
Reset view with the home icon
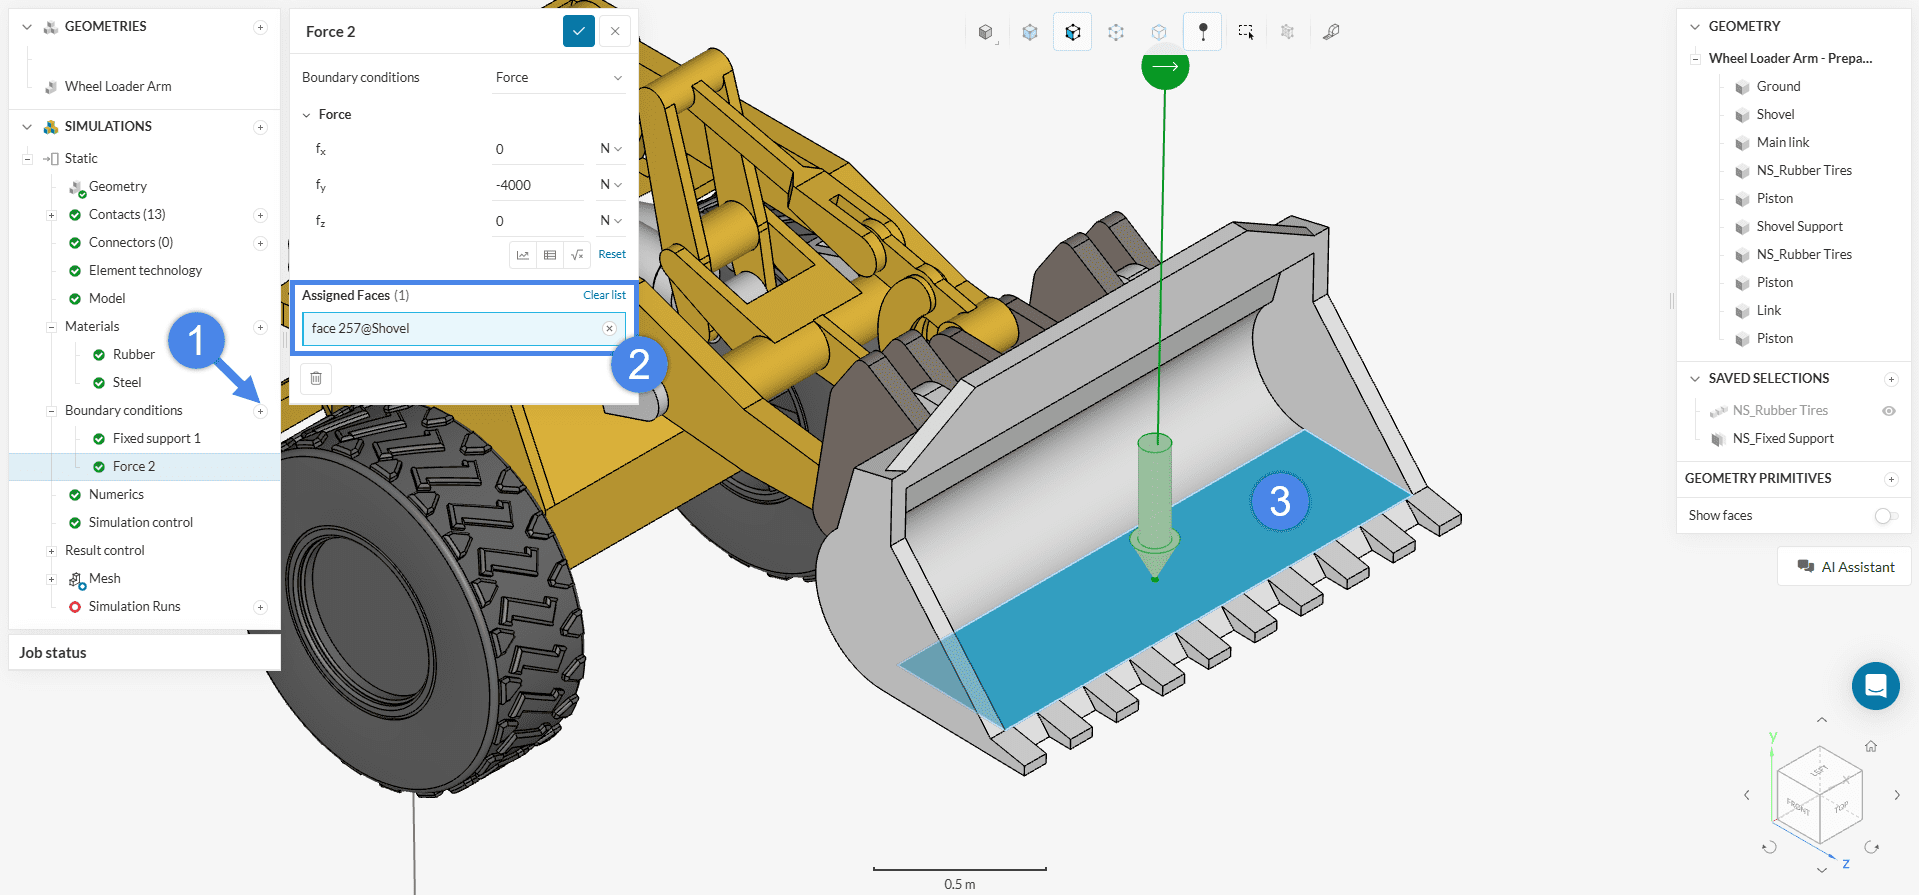click(x=1870, y=746)
